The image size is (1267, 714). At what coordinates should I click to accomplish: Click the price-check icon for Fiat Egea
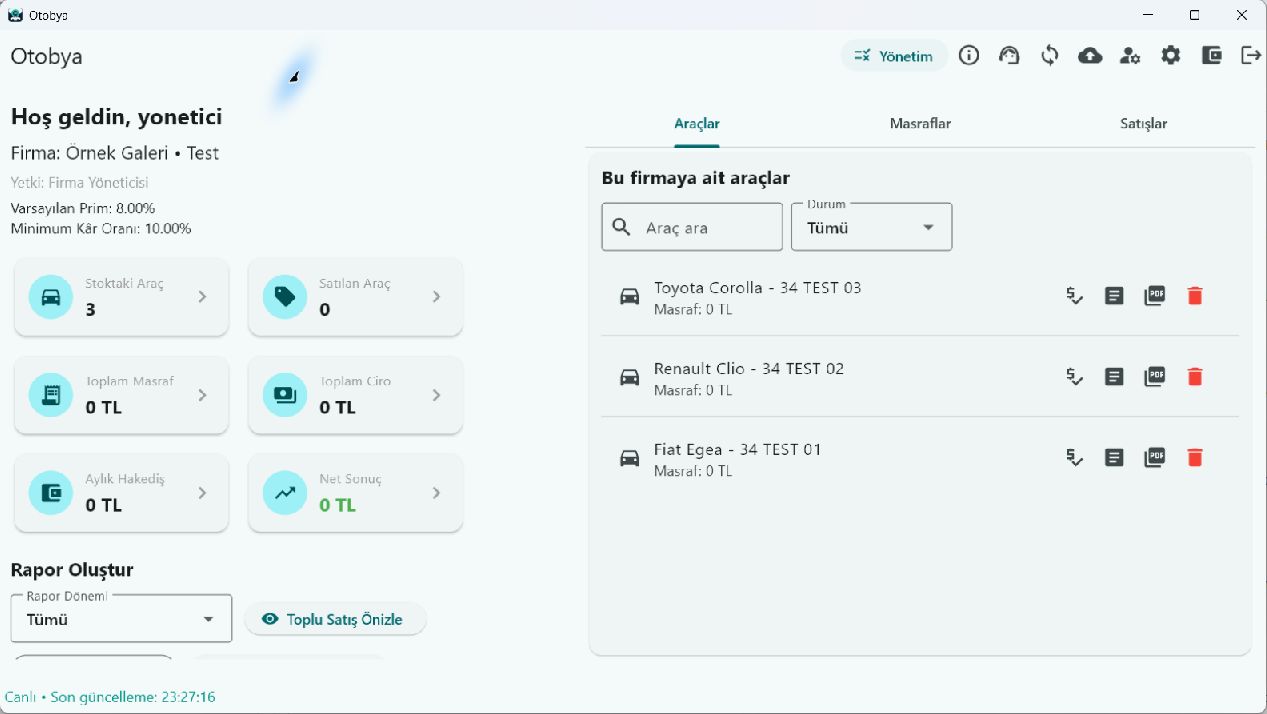[x=1074, y=458]
